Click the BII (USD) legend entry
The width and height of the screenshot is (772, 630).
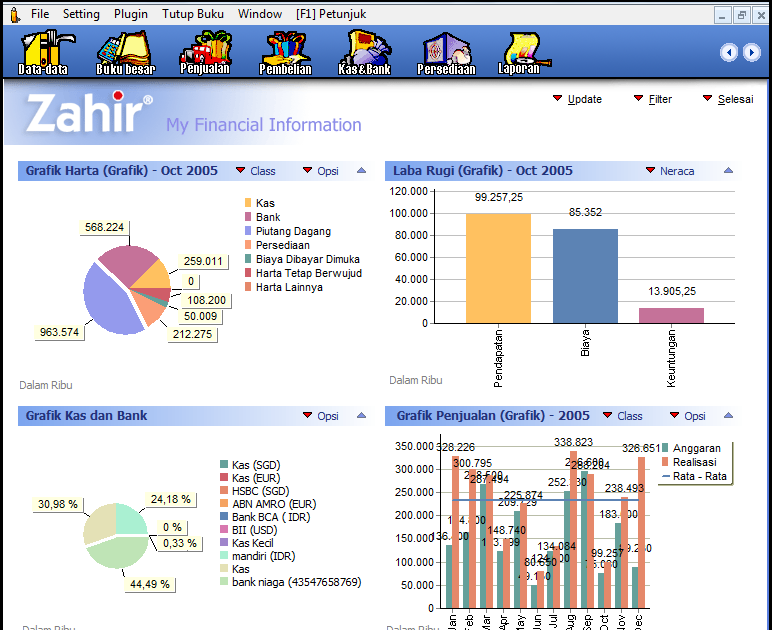point(248,530)
